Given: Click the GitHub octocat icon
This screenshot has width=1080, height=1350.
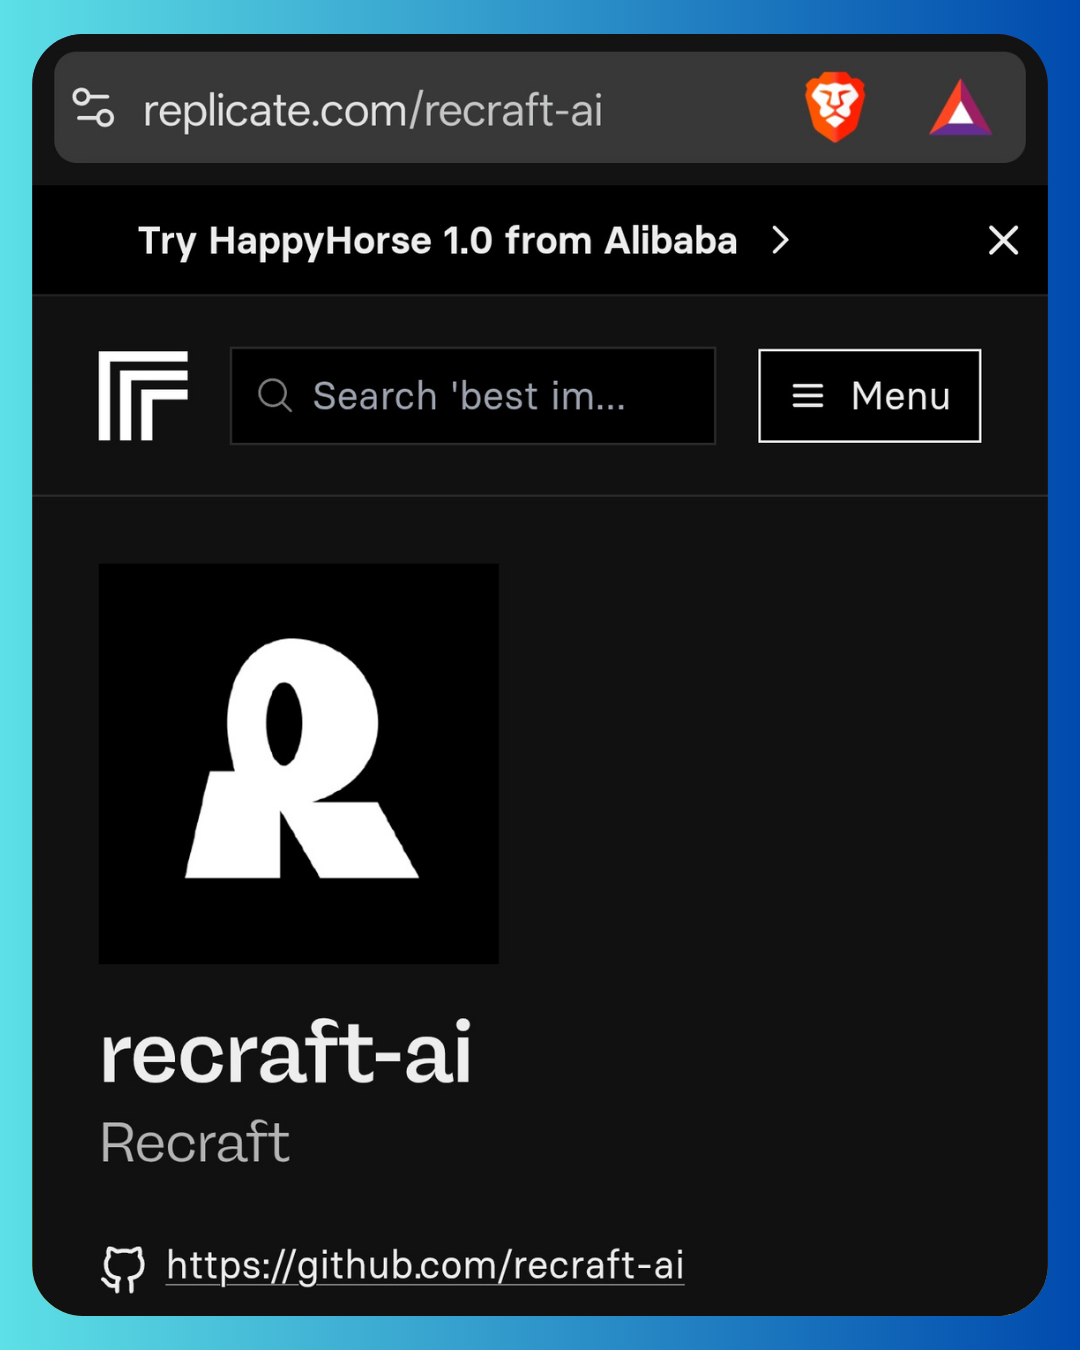Looking at the screenshot, I should 123,1268.
